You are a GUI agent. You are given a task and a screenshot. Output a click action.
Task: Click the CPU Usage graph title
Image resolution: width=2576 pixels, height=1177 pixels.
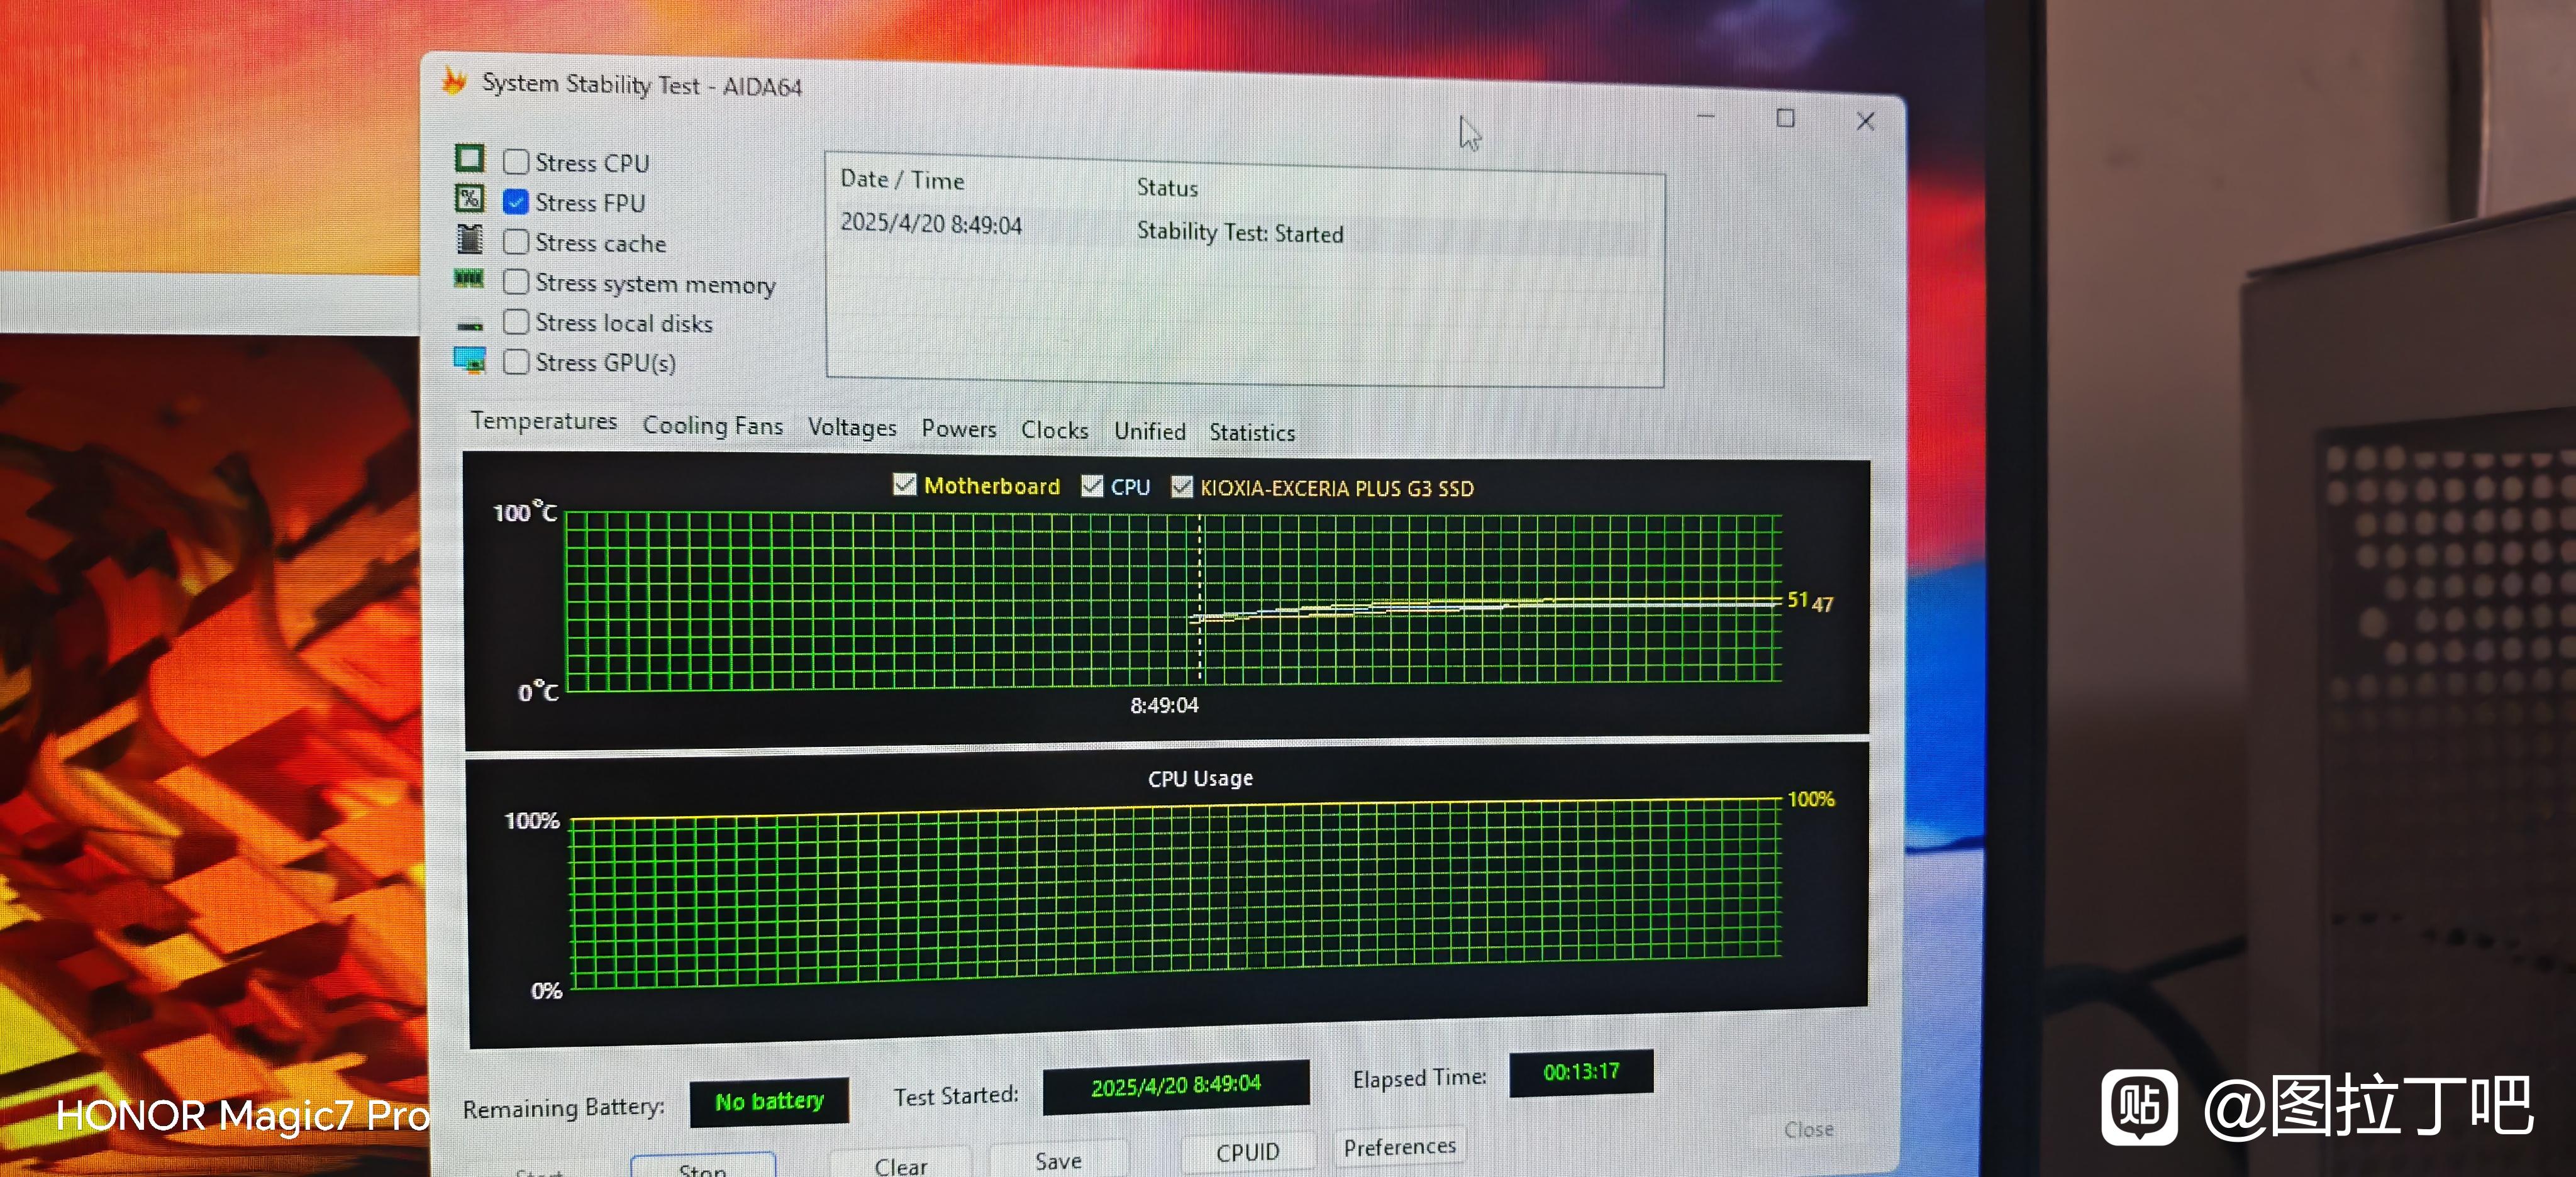coord(1200,778)
